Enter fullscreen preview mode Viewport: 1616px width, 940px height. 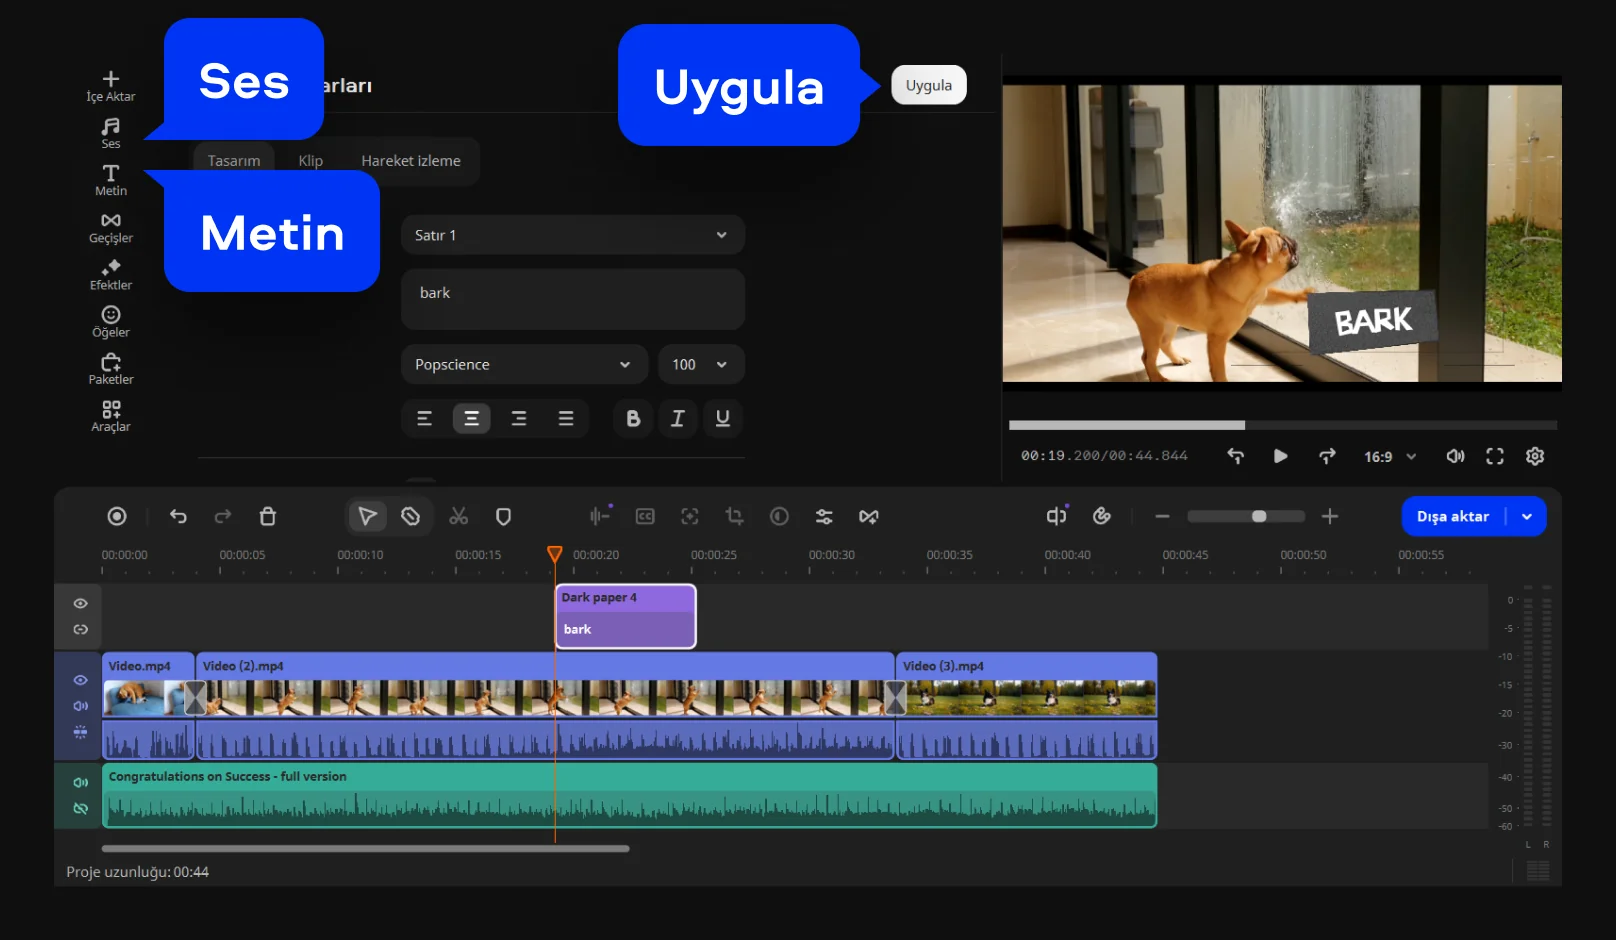point(1494,456)
